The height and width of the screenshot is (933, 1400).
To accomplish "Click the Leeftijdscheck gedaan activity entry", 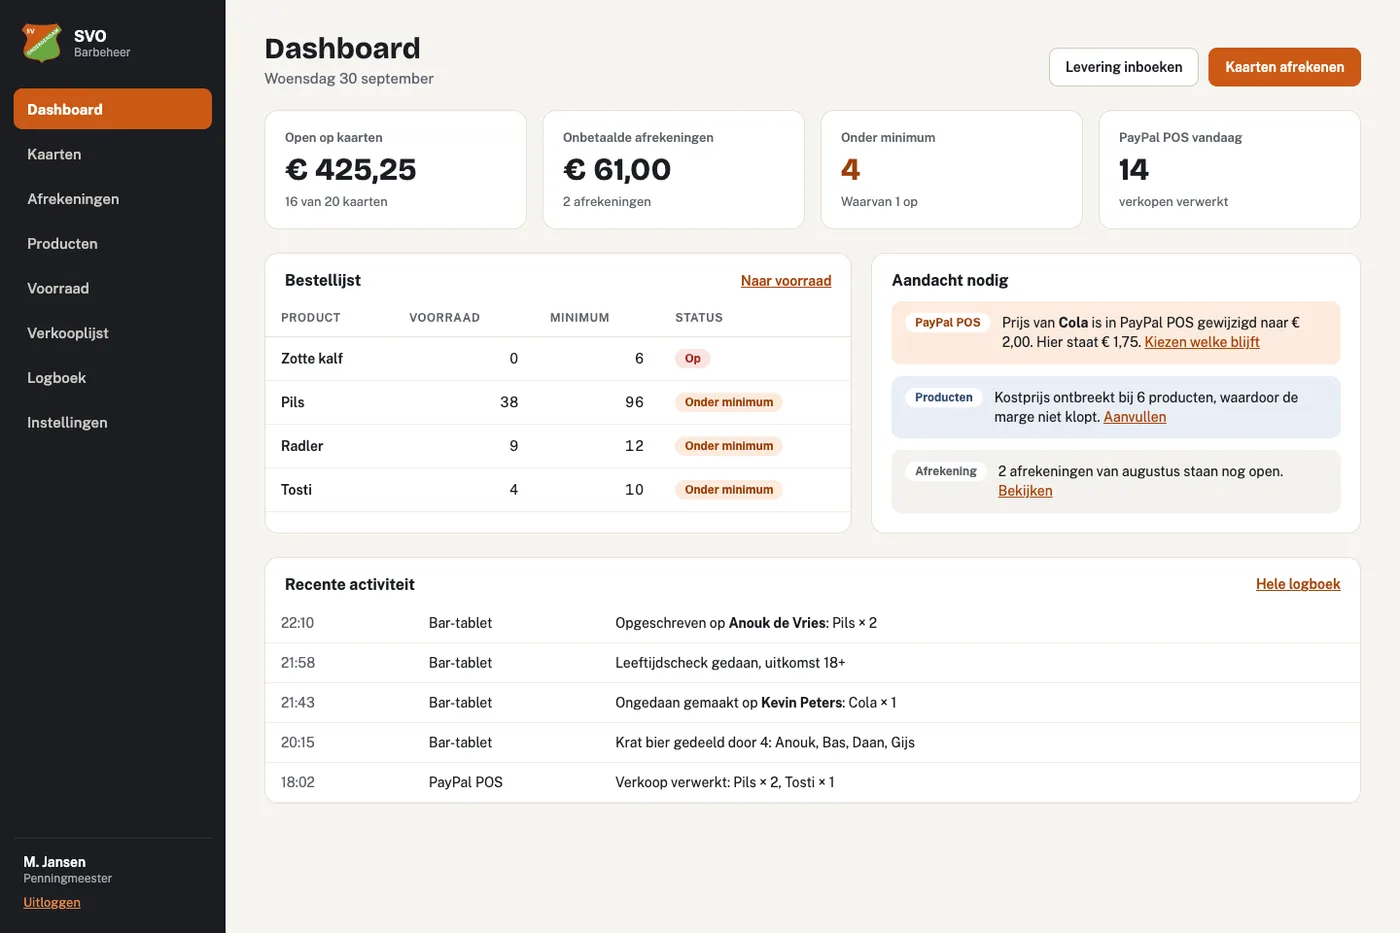I will point(813,663).
